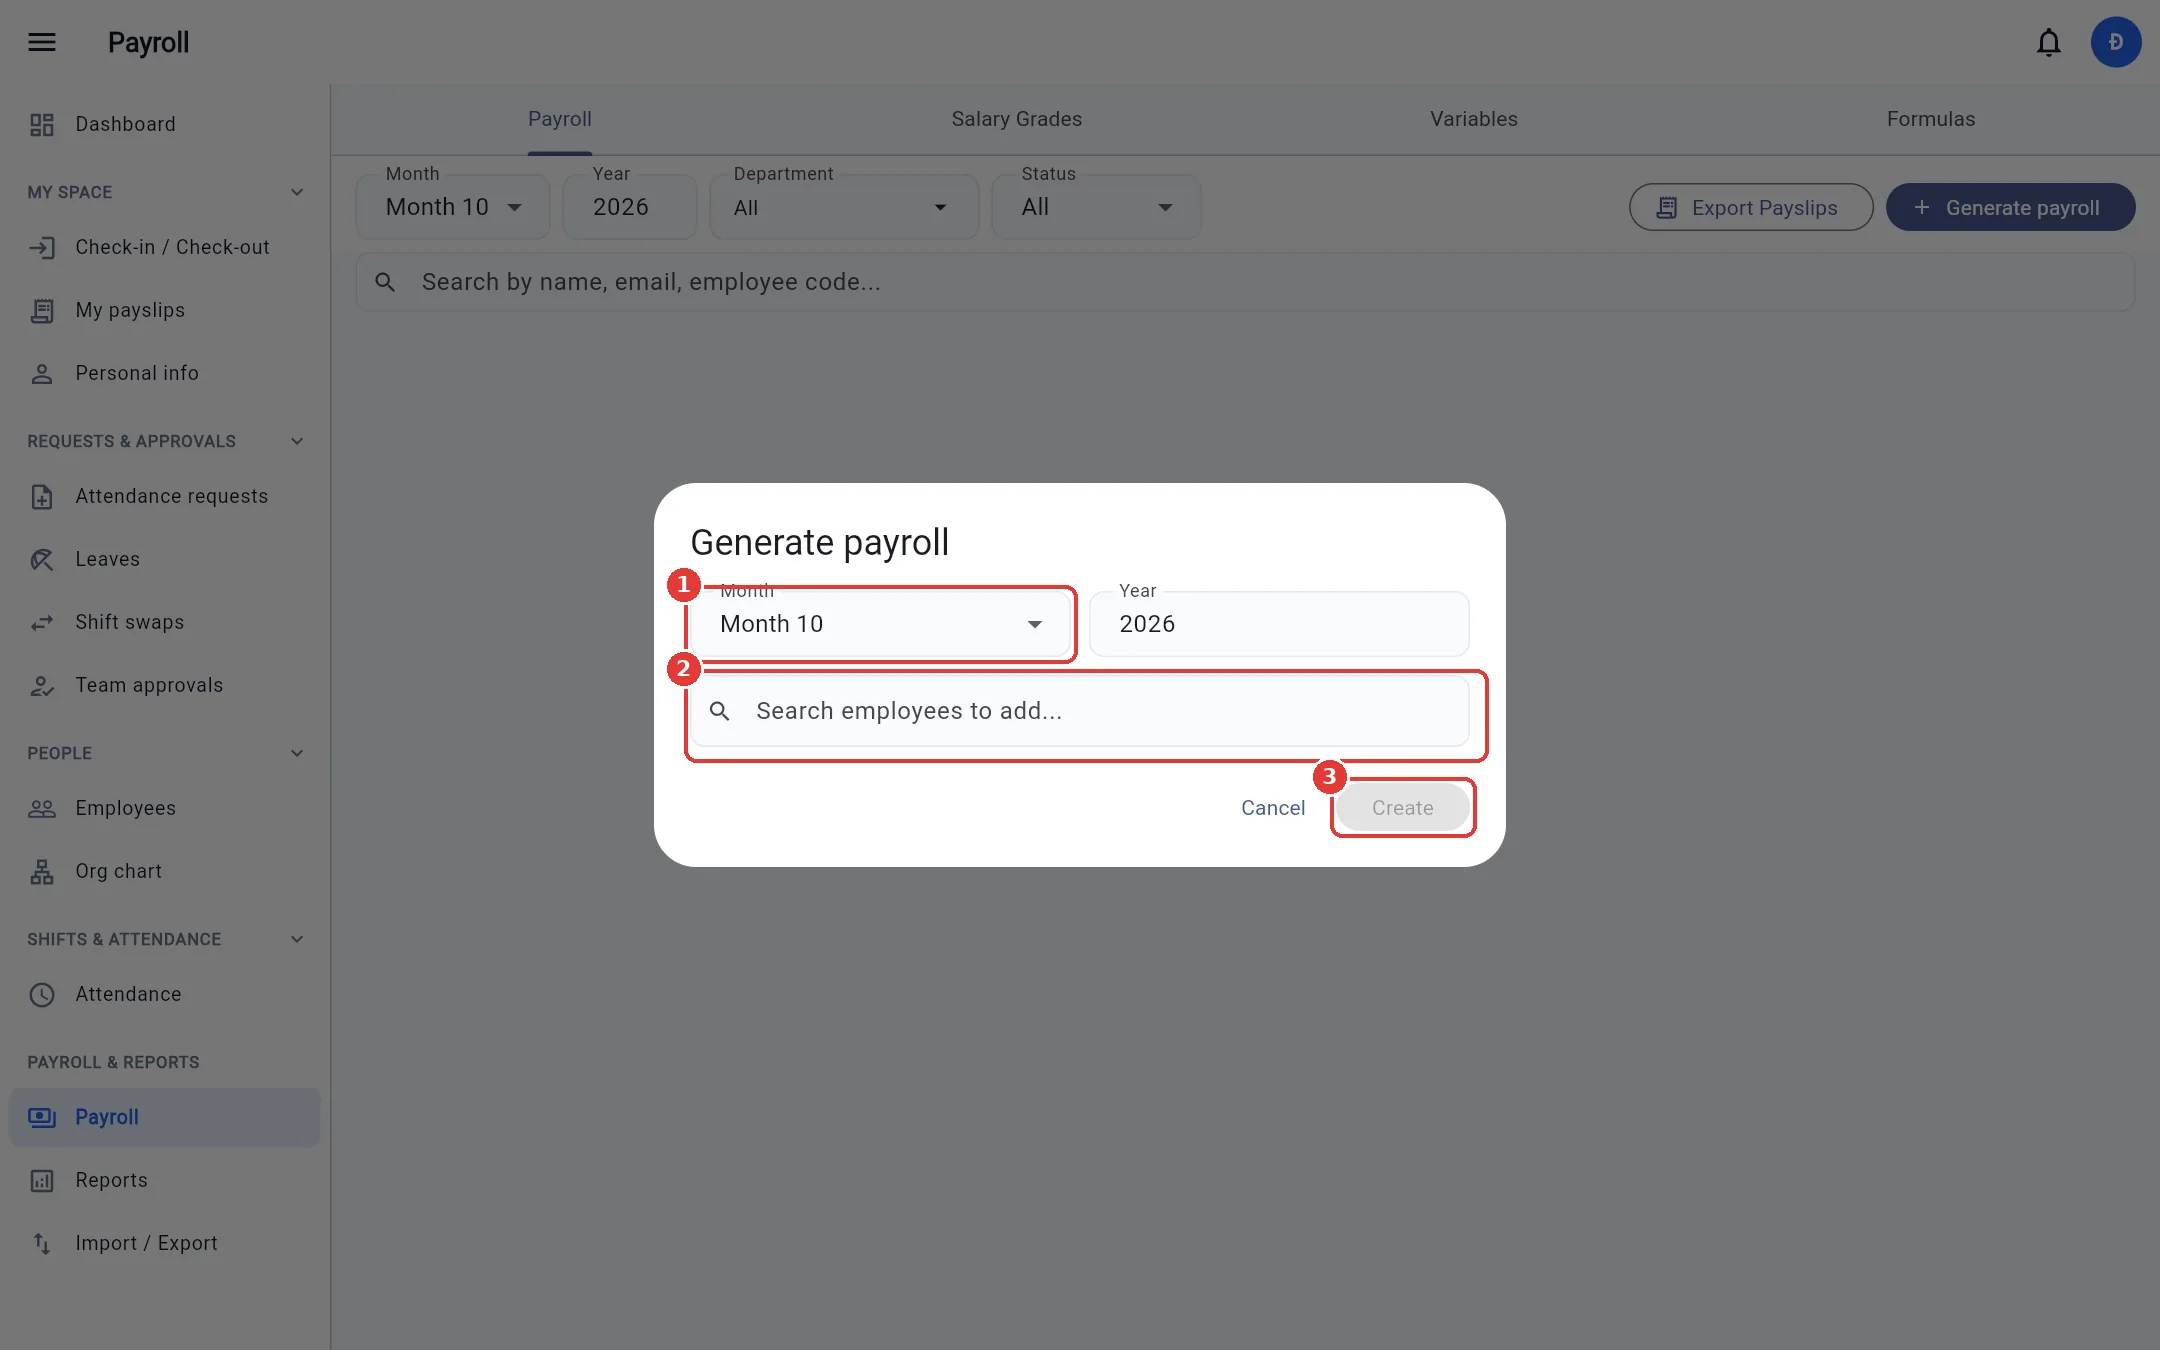Collapse the PEOPLE section

point(297,753)
